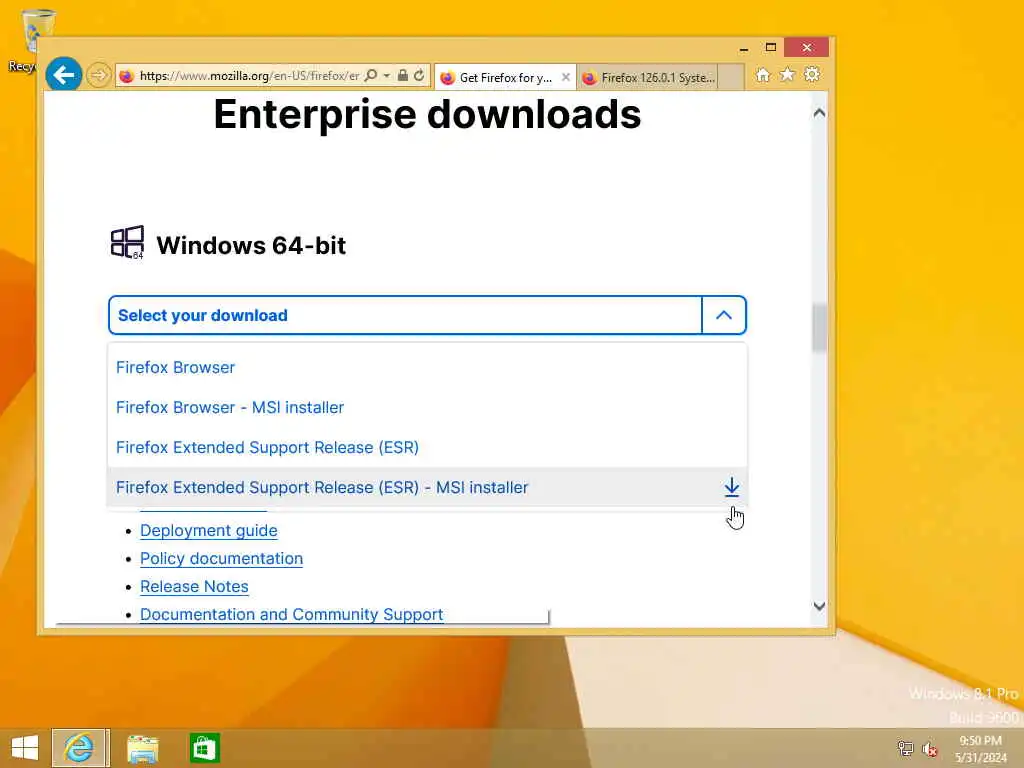Screen dimensions: 1024x768
Task: Open a new blank tab button
Action: (731, 77)
